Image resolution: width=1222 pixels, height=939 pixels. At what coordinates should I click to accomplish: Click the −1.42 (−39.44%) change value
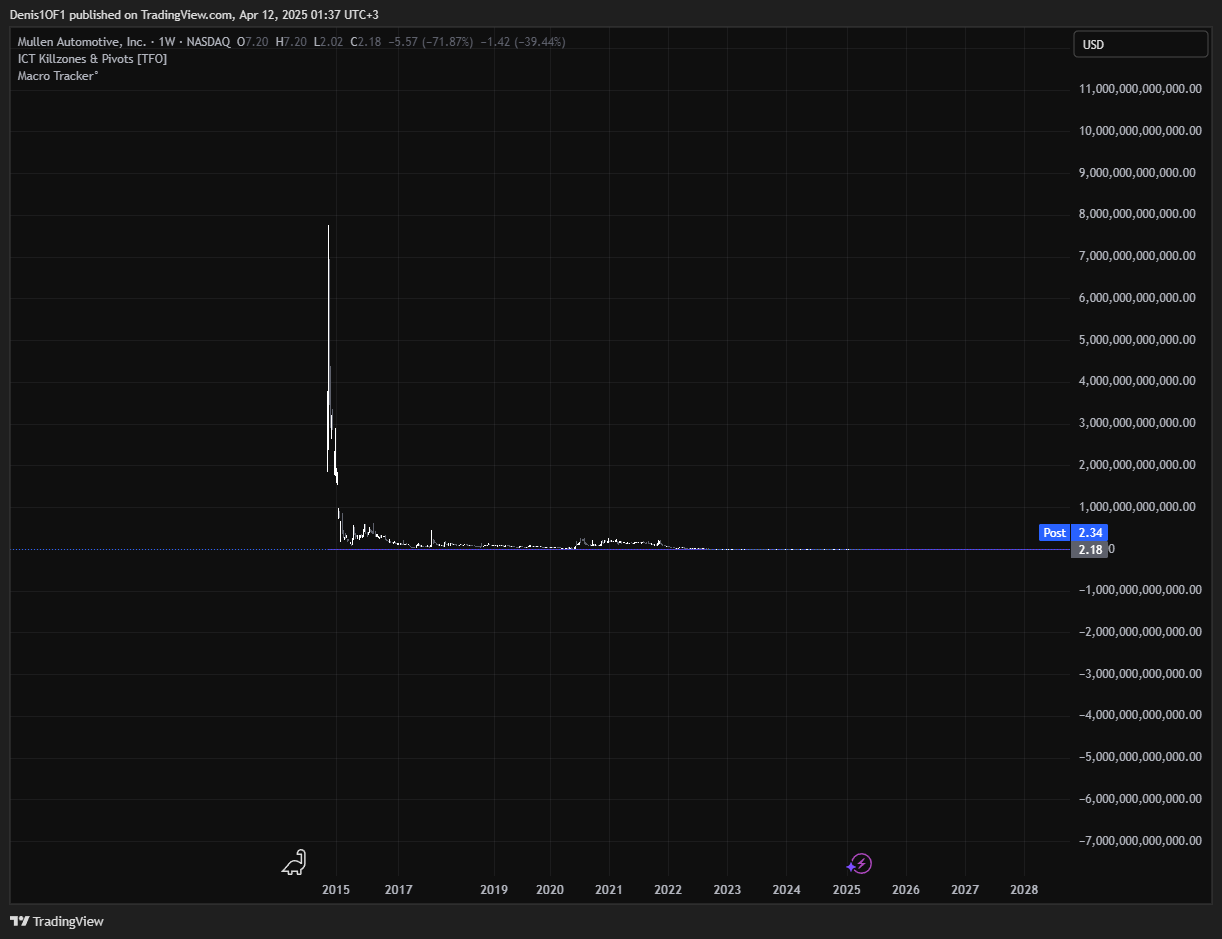(523, 42)
